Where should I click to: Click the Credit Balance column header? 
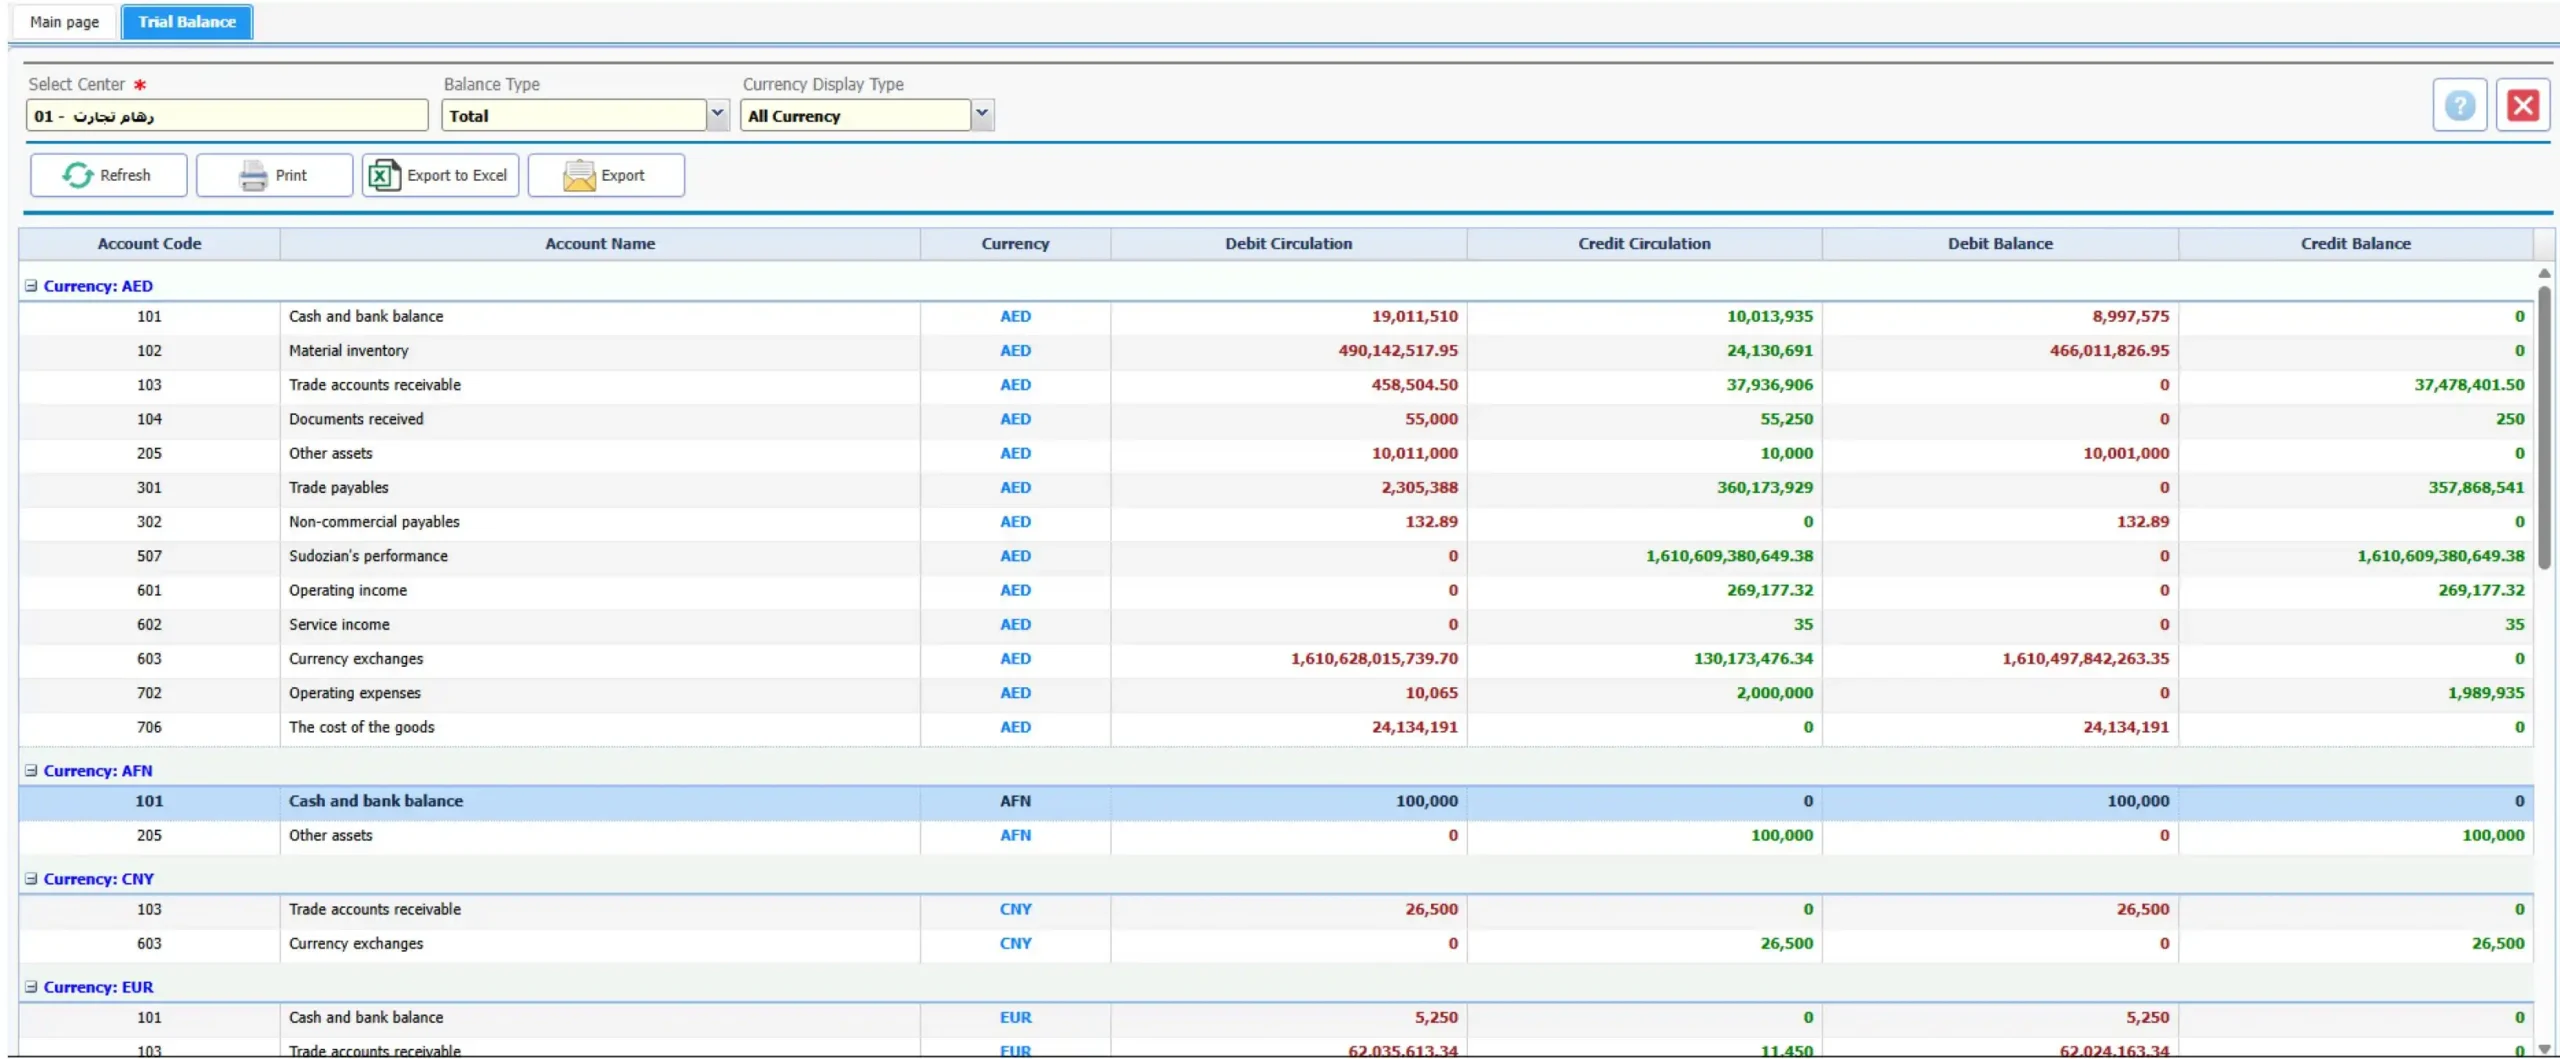(2355, 244)
